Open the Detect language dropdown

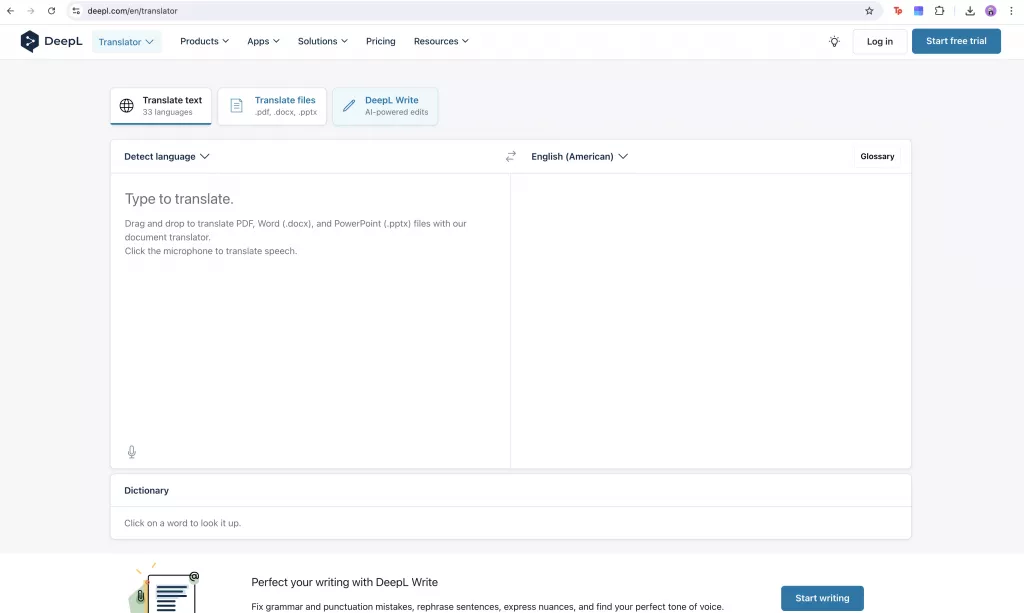(167, 157)
